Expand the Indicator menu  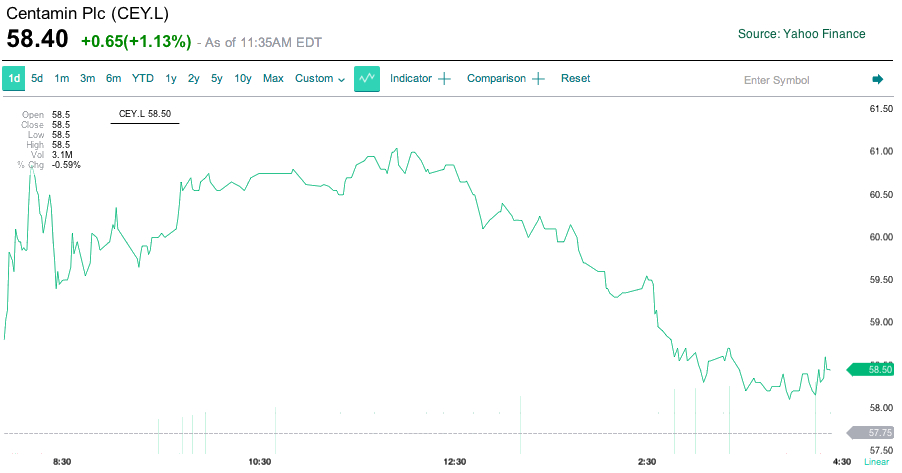[410, 79]
